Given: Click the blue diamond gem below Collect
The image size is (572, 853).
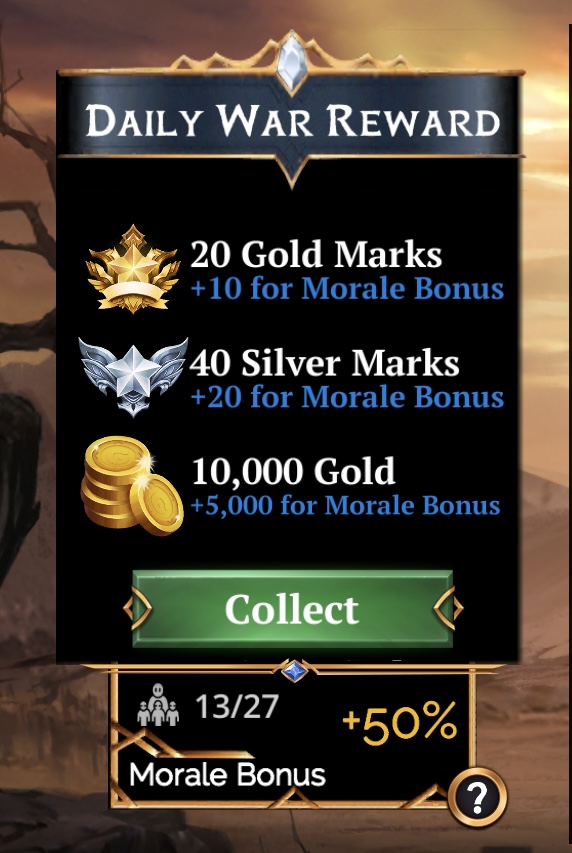Looking at the screenshot, I should click(x=294, y=671).
